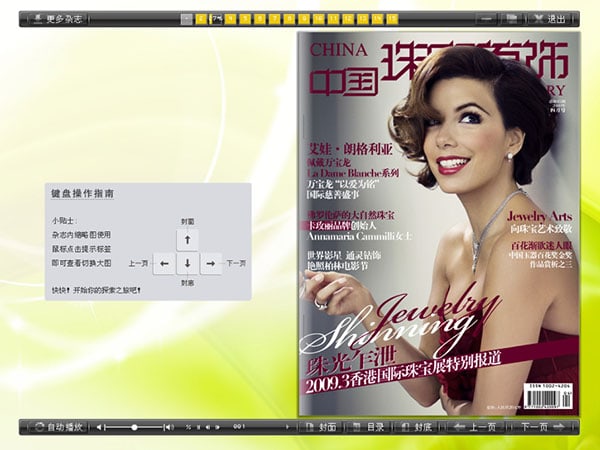The width and height of the screenshot is (600, 450).
Task: Click the small go arrow after page field
Action: tap(287, 427)
